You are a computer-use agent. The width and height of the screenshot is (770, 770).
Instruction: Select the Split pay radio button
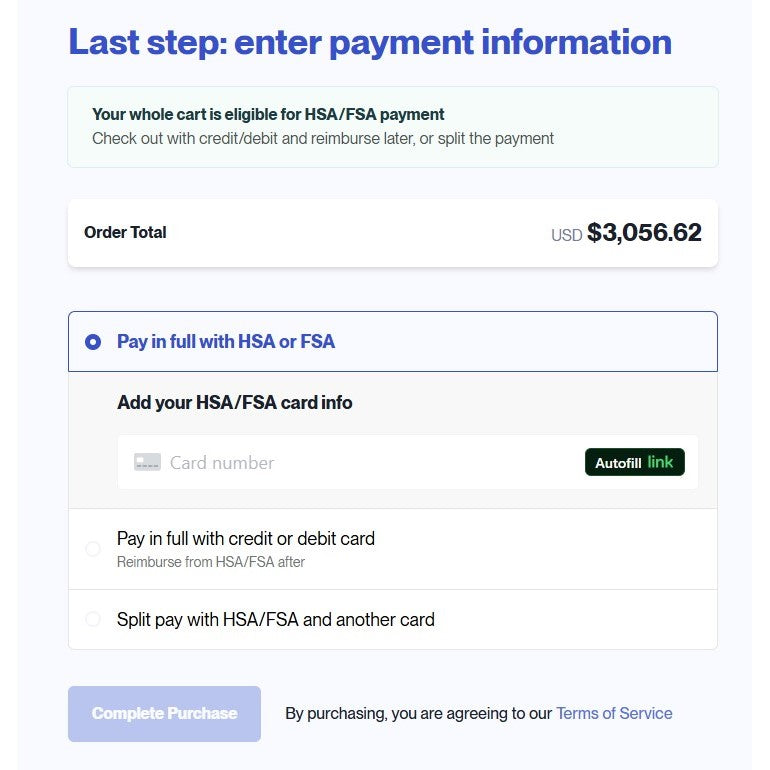(93, 620)
